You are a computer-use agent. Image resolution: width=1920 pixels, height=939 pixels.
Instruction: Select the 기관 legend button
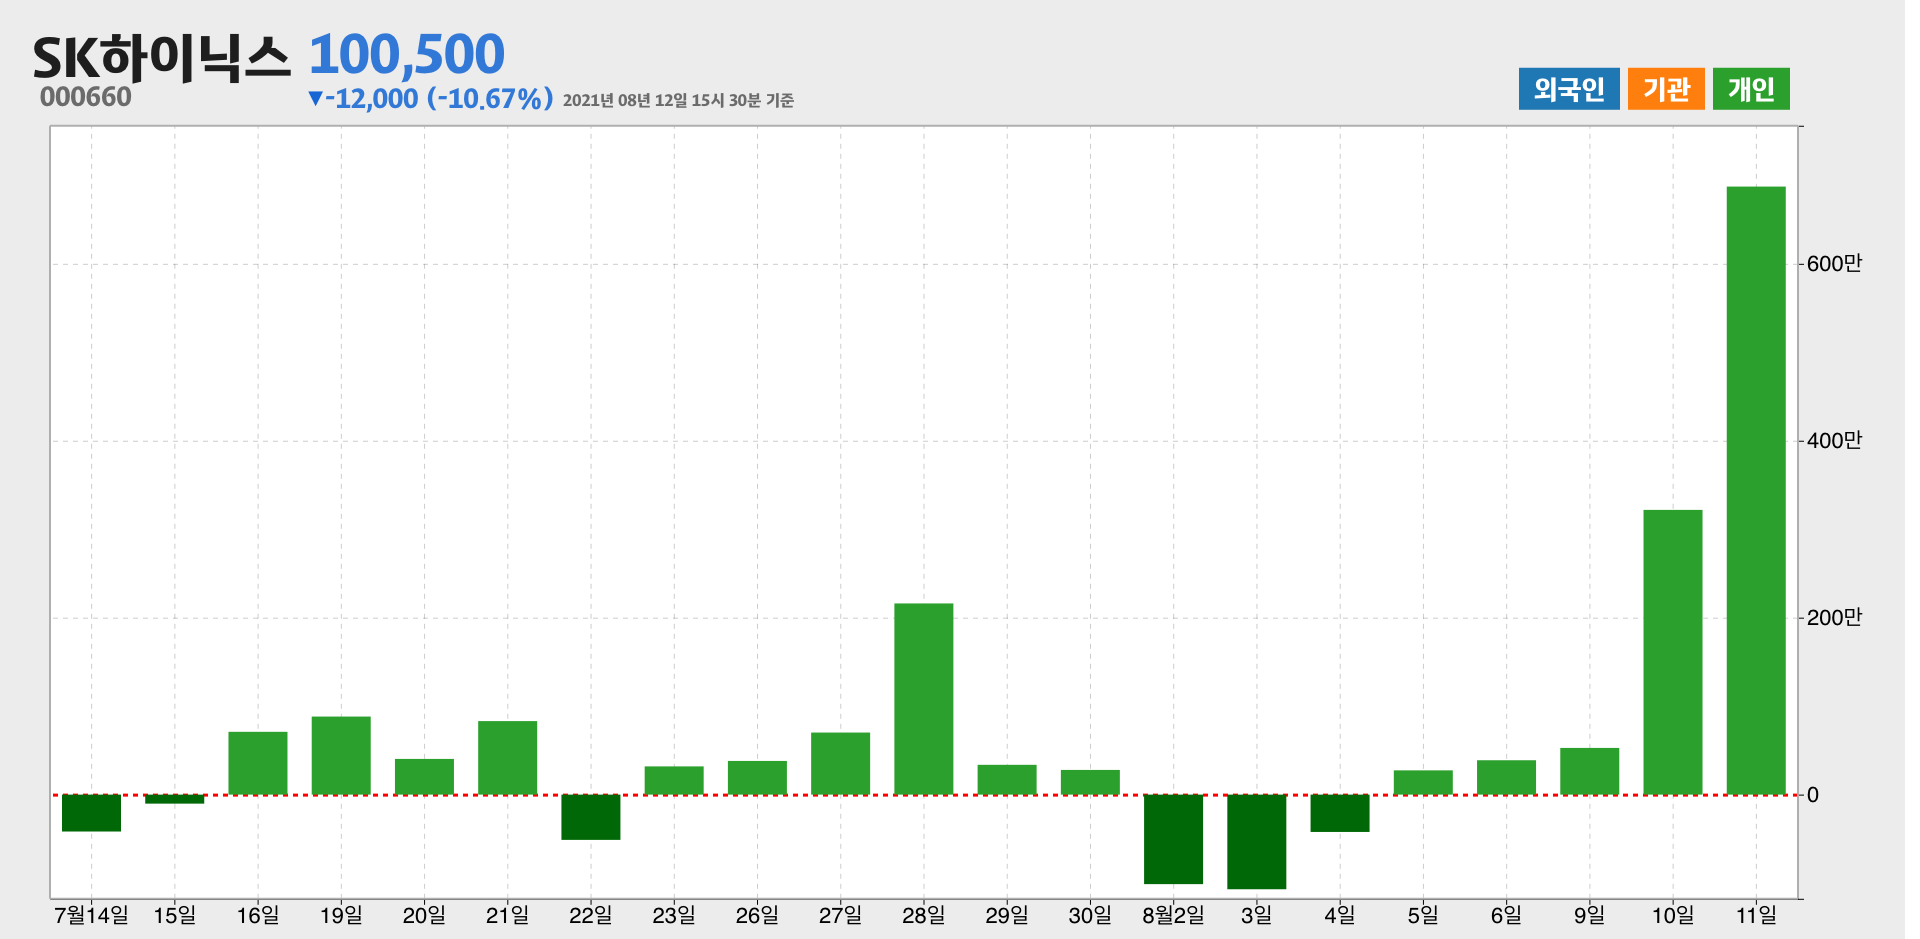click(1665, 89)
